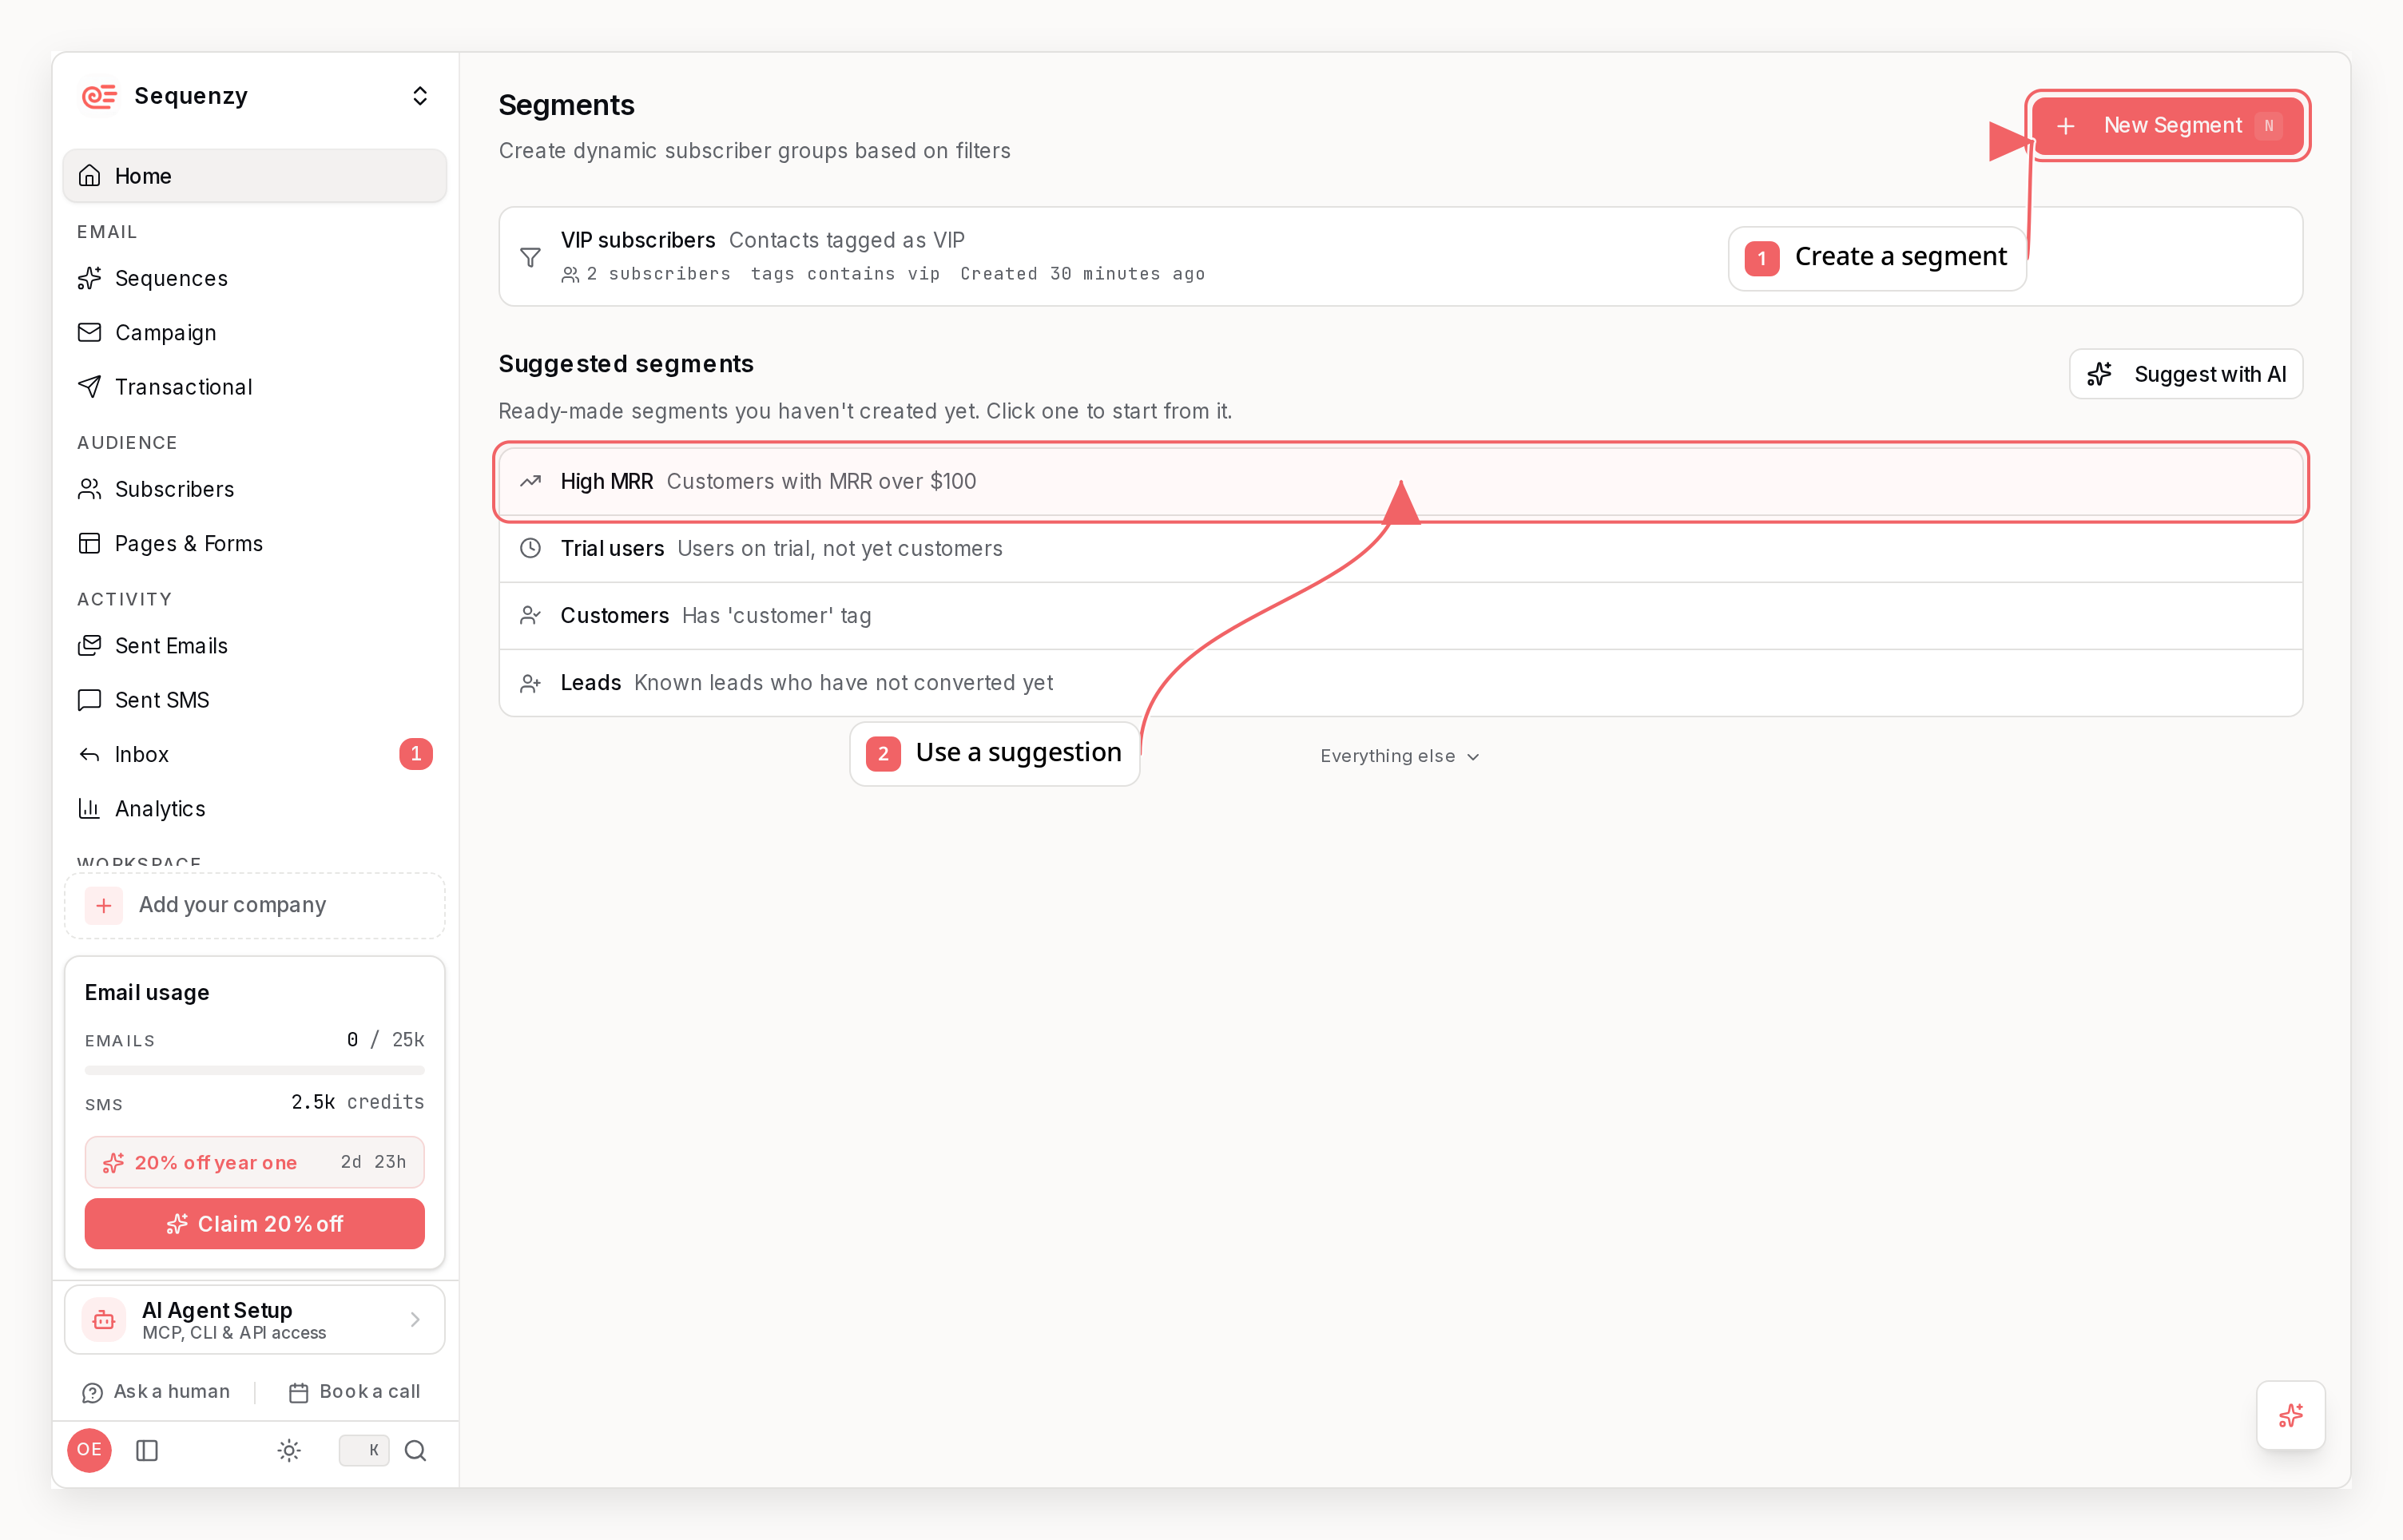Click the VIP subscribers filter funnel icon
The height and width of the screenshot is (1540, 2403).
pos(531,258)
